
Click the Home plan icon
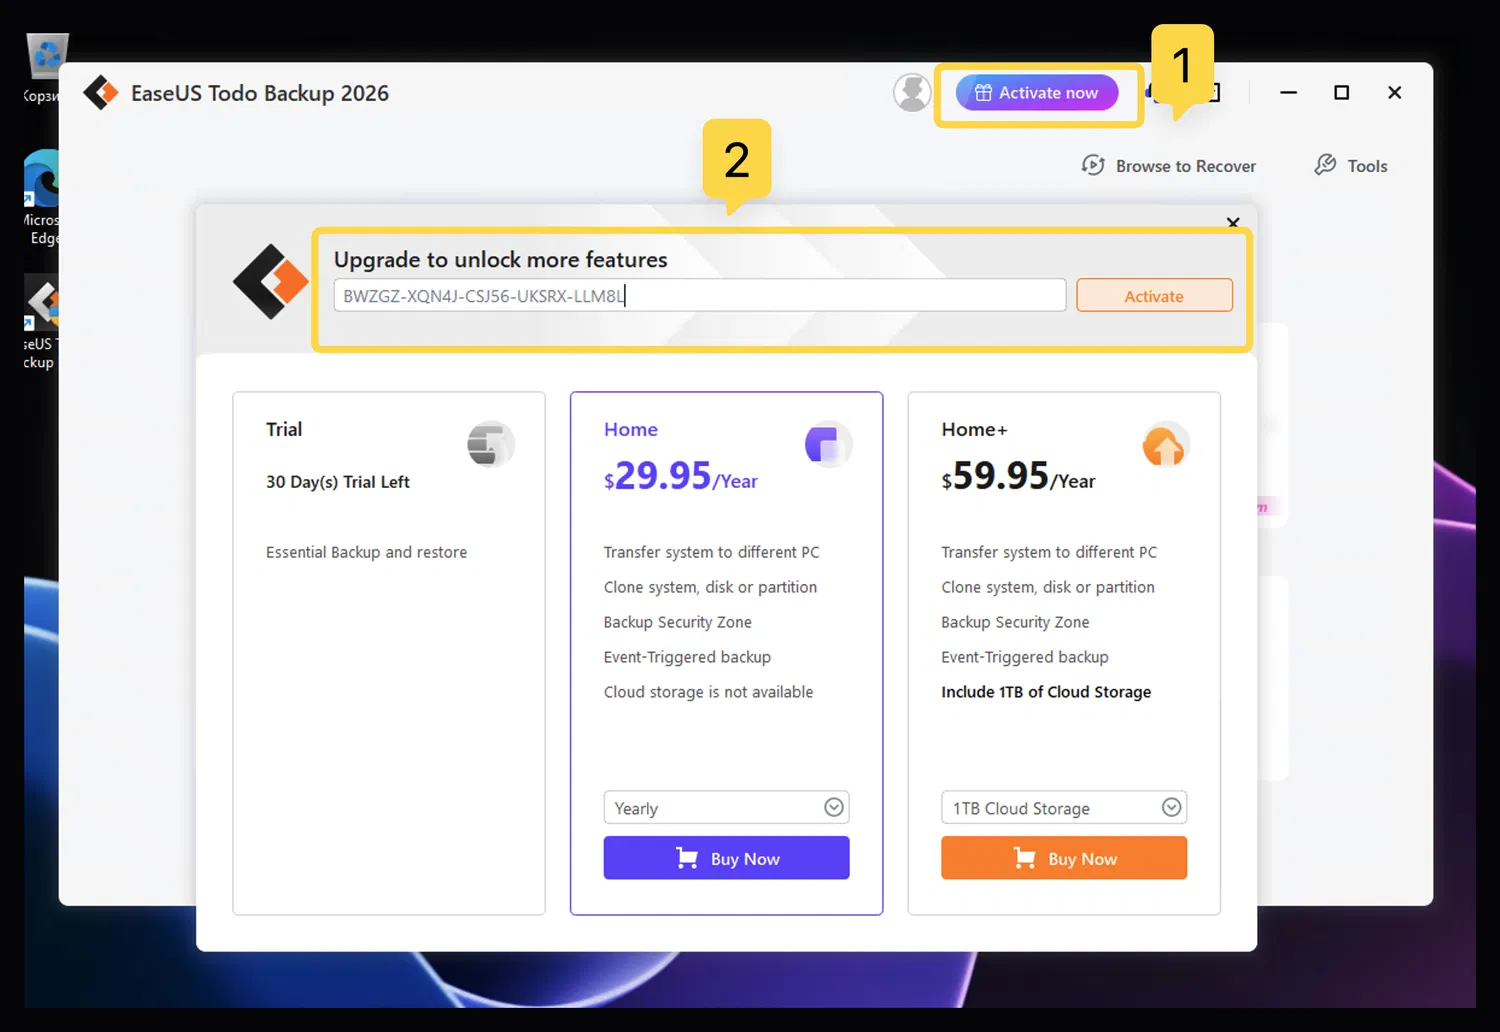point(828,444)
